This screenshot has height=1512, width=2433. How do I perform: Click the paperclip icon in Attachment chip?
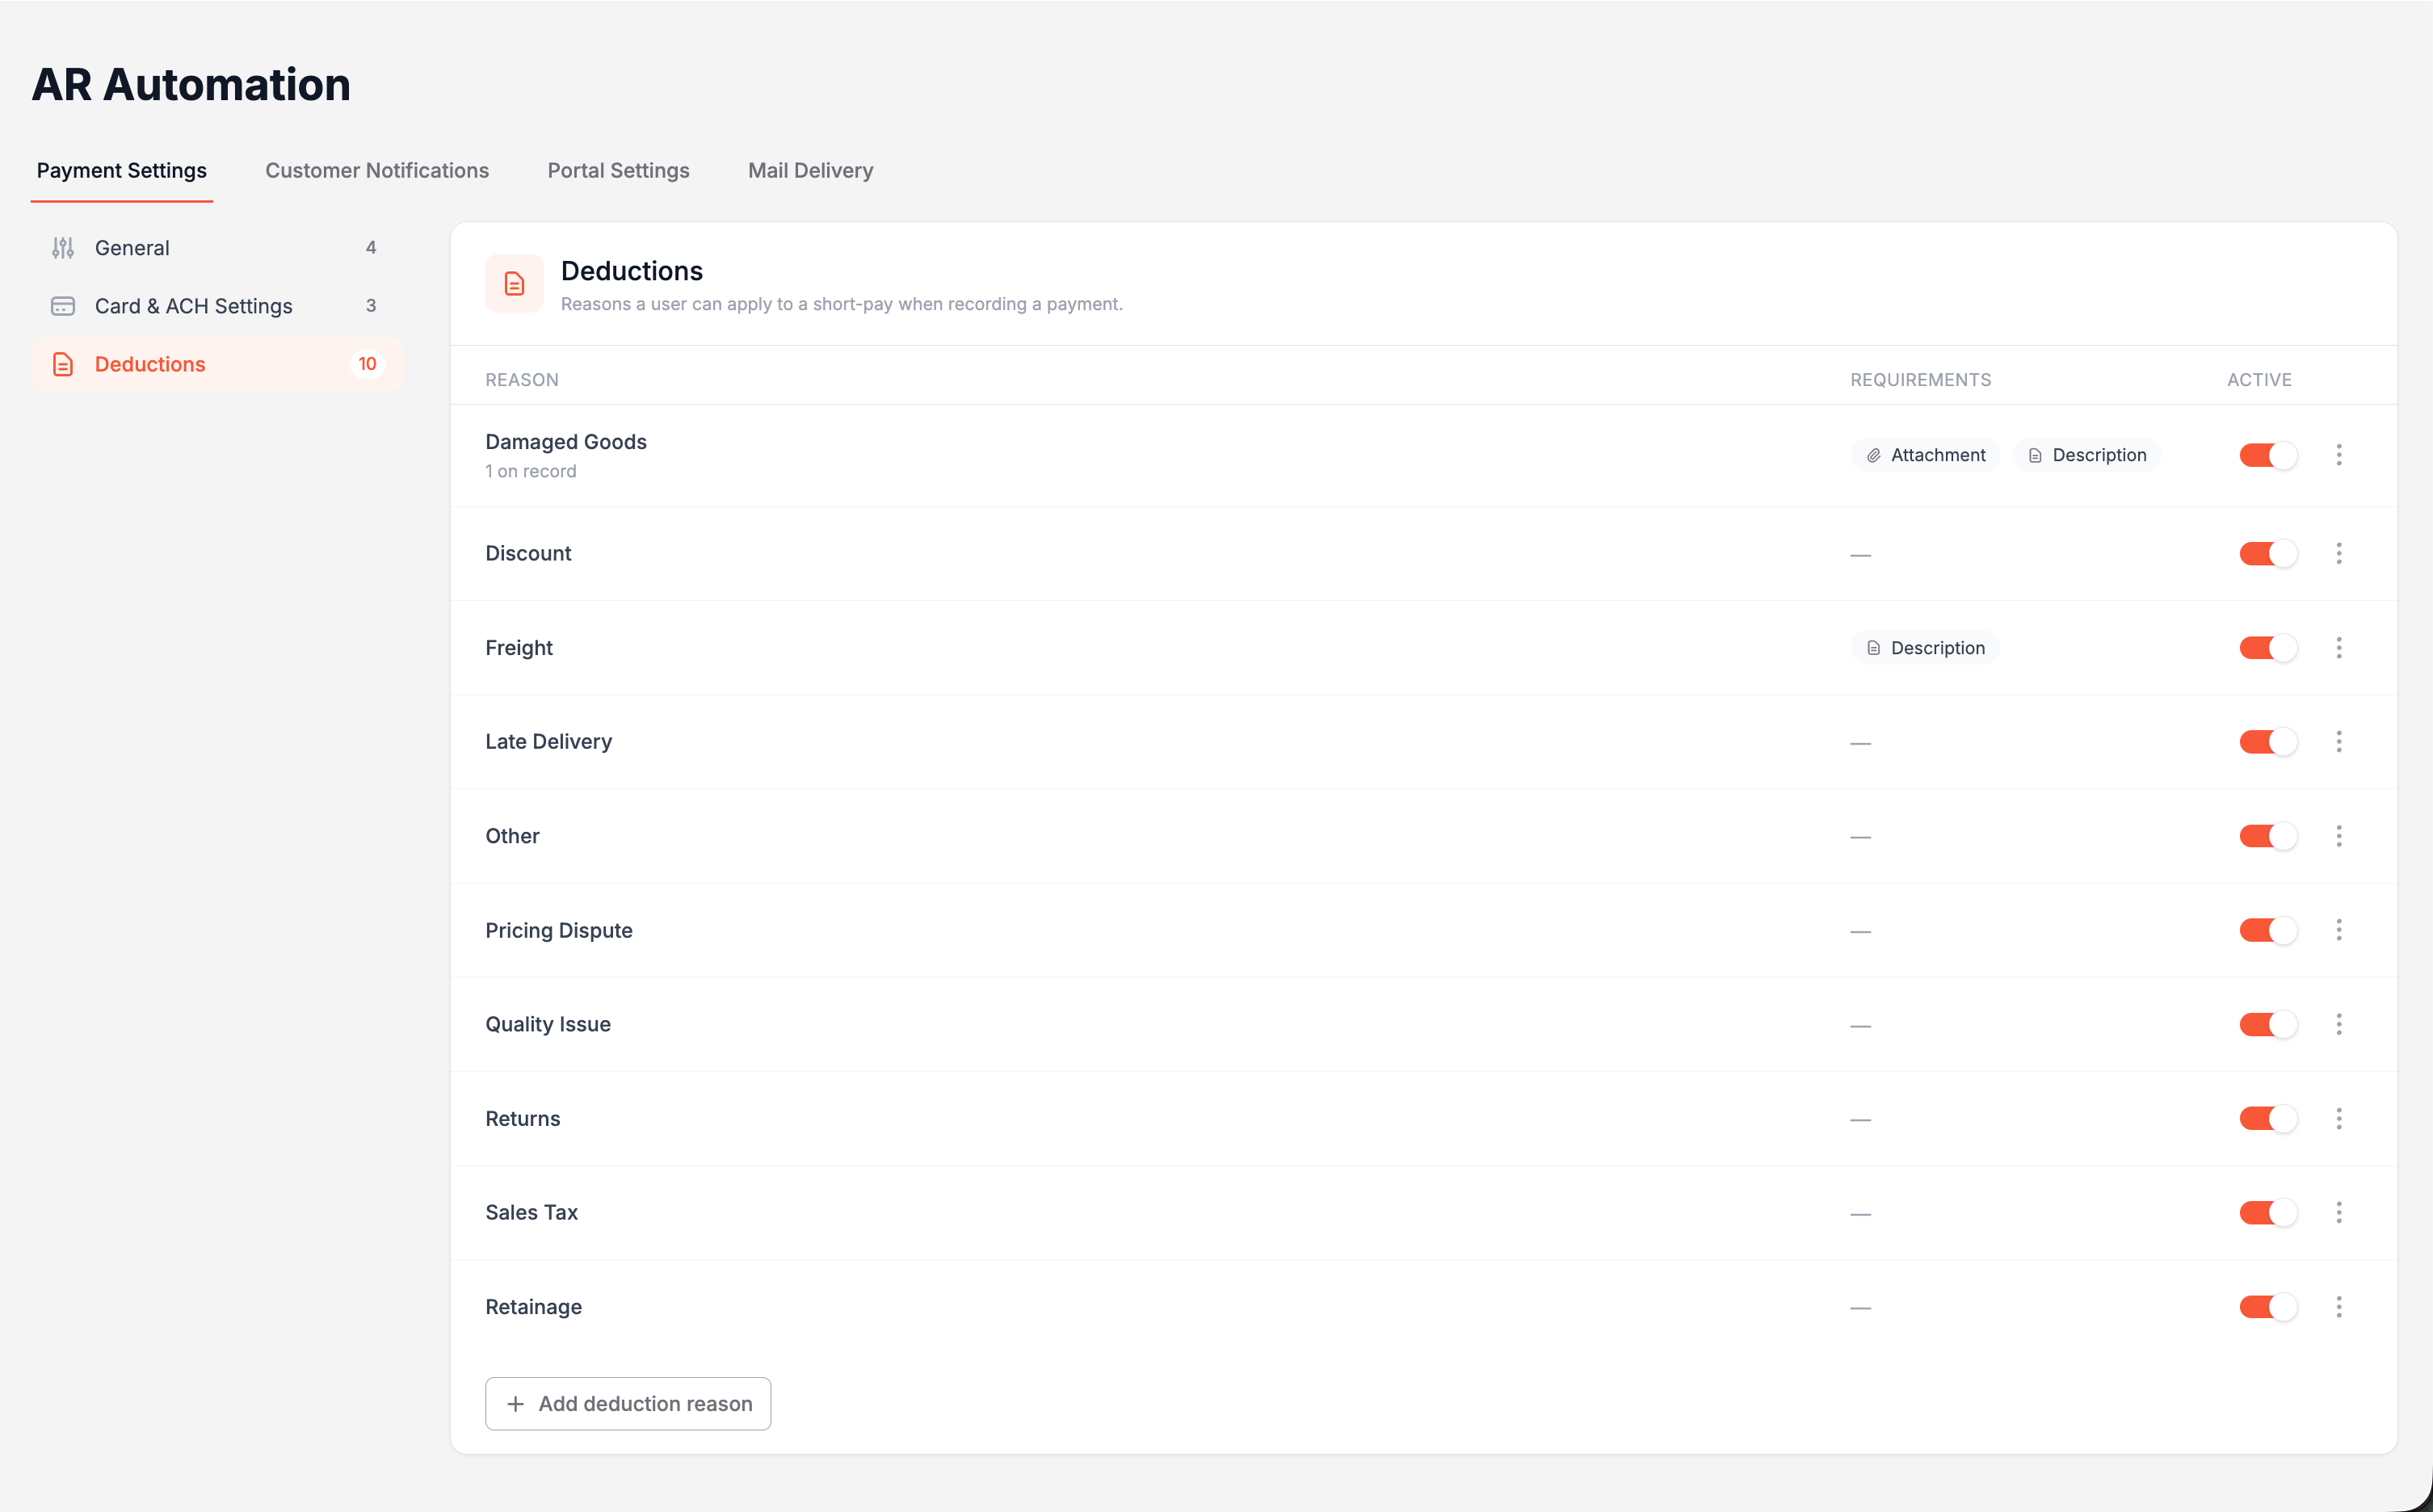pyautogui.click(x=1874, y=456)
